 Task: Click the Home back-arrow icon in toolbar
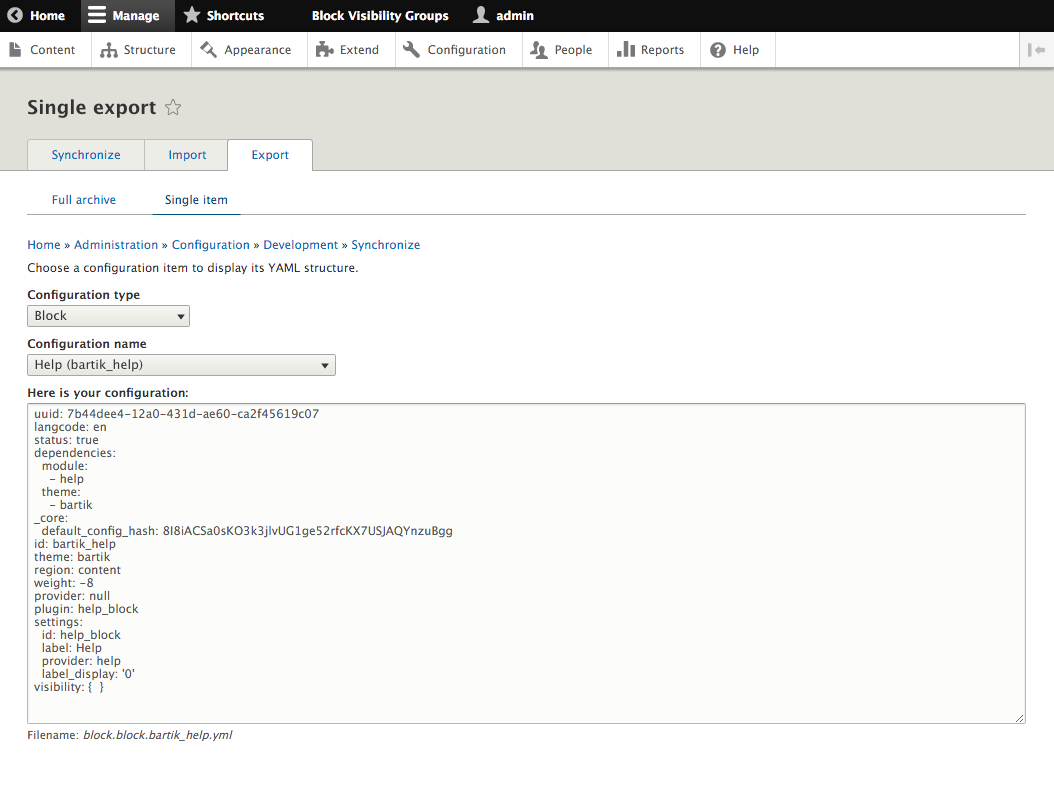coord(15,16)
